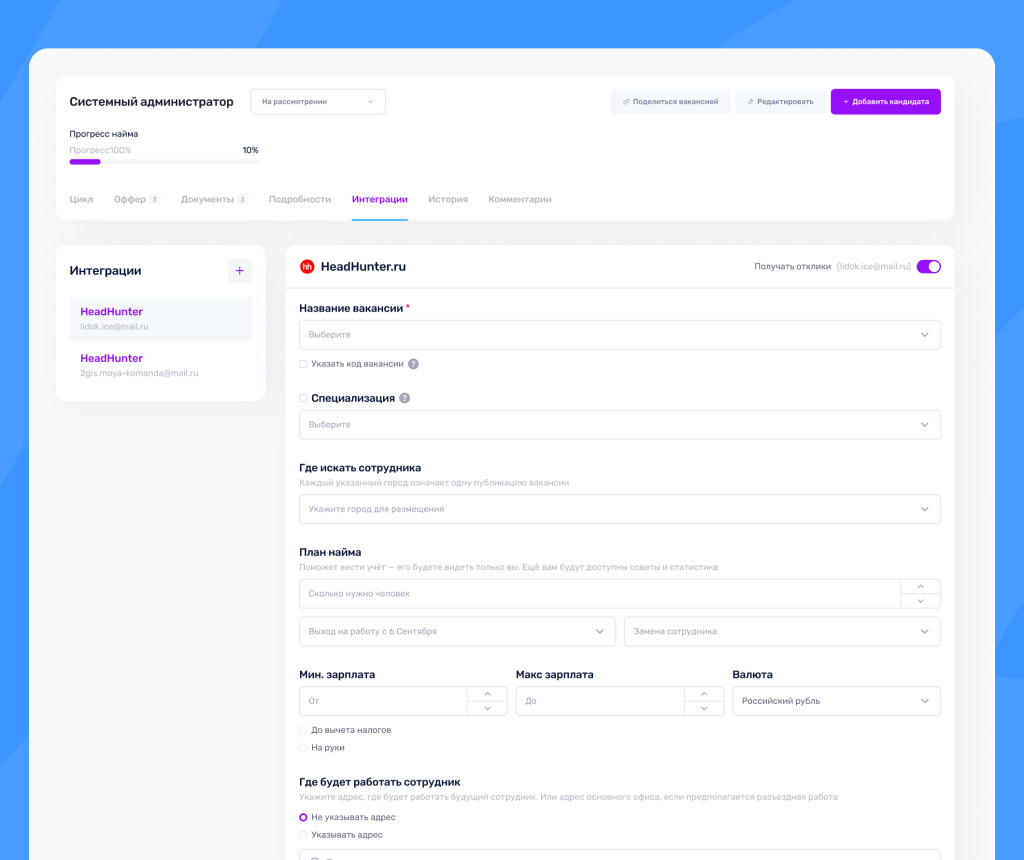
Task: Click the Где будет работать сотрудник heading
Action: click(x=379, y=782)
